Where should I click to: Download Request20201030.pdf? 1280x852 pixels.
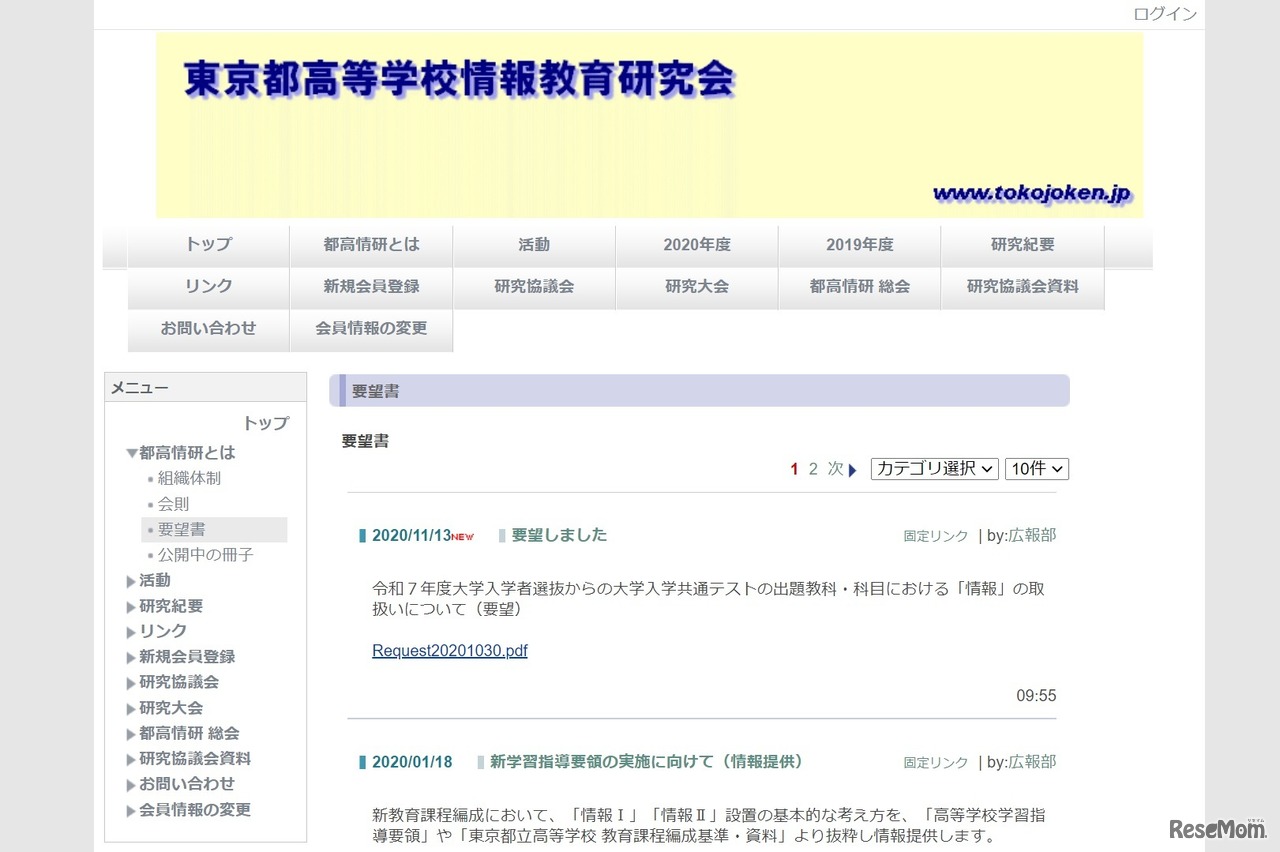[449, 650]
